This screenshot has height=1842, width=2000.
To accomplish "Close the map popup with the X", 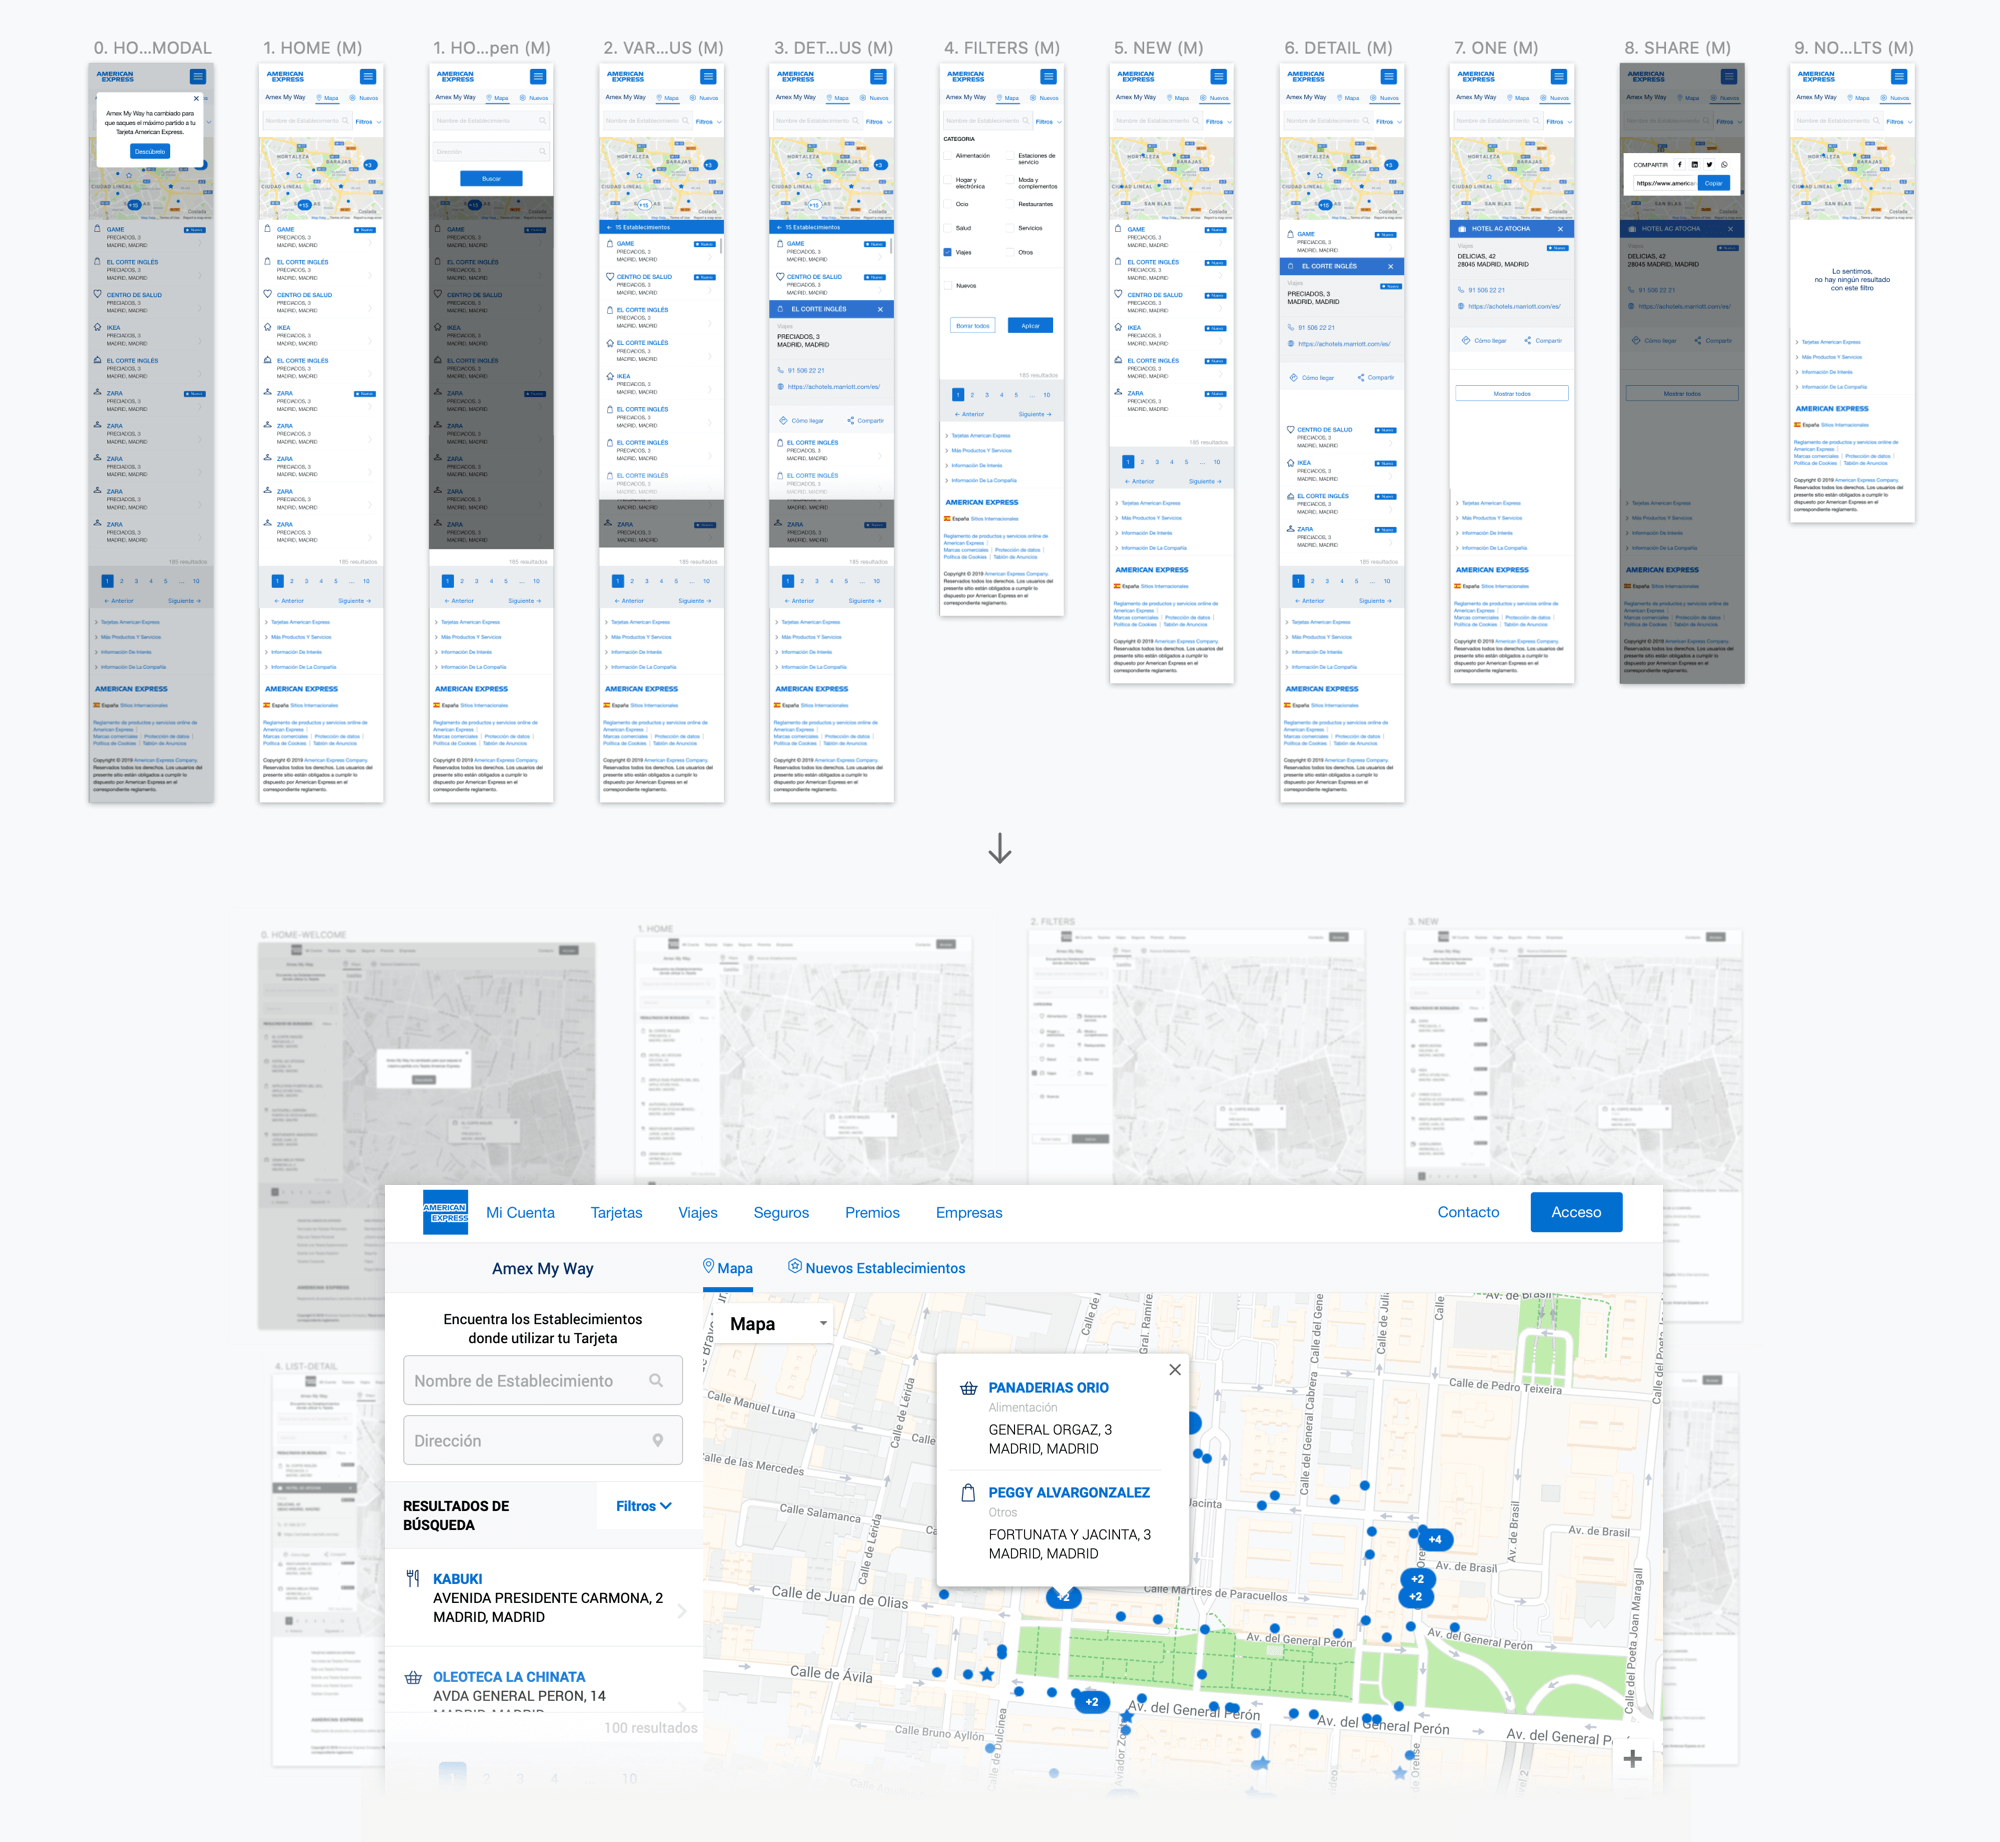I will pyautogui.click(x=1175, y=1369).
